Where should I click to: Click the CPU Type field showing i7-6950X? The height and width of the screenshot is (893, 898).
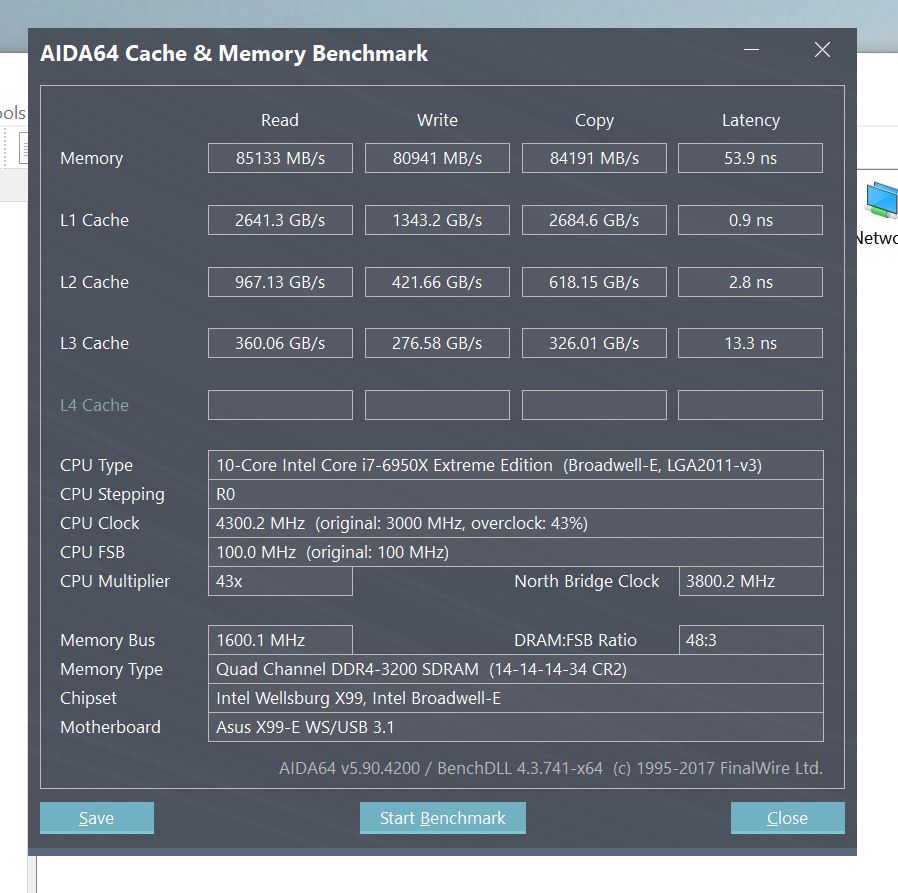pyautogui.click(x=515, y=465)
